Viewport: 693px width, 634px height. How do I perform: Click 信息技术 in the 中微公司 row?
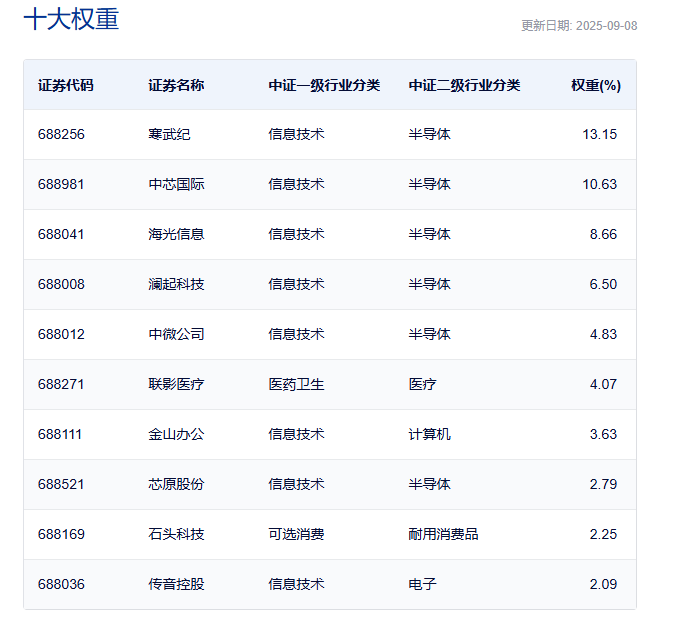296,334
